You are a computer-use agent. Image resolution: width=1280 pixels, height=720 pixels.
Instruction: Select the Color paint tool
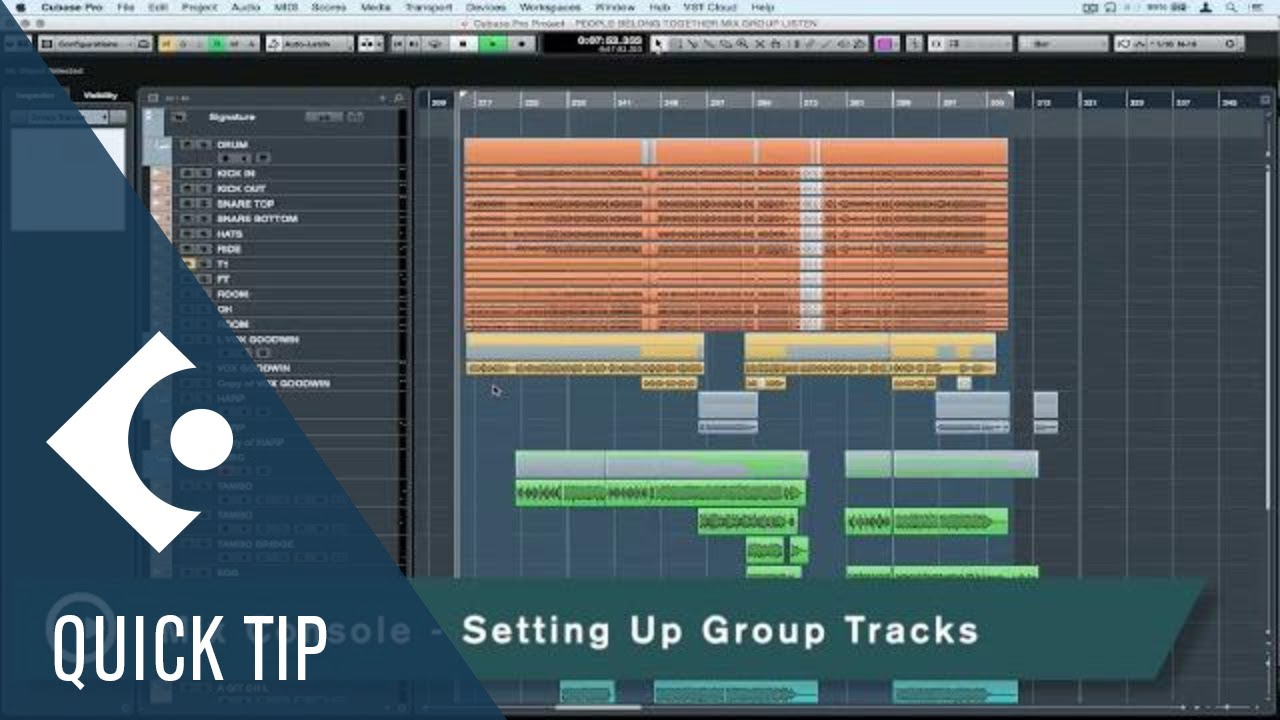(860, 44)
